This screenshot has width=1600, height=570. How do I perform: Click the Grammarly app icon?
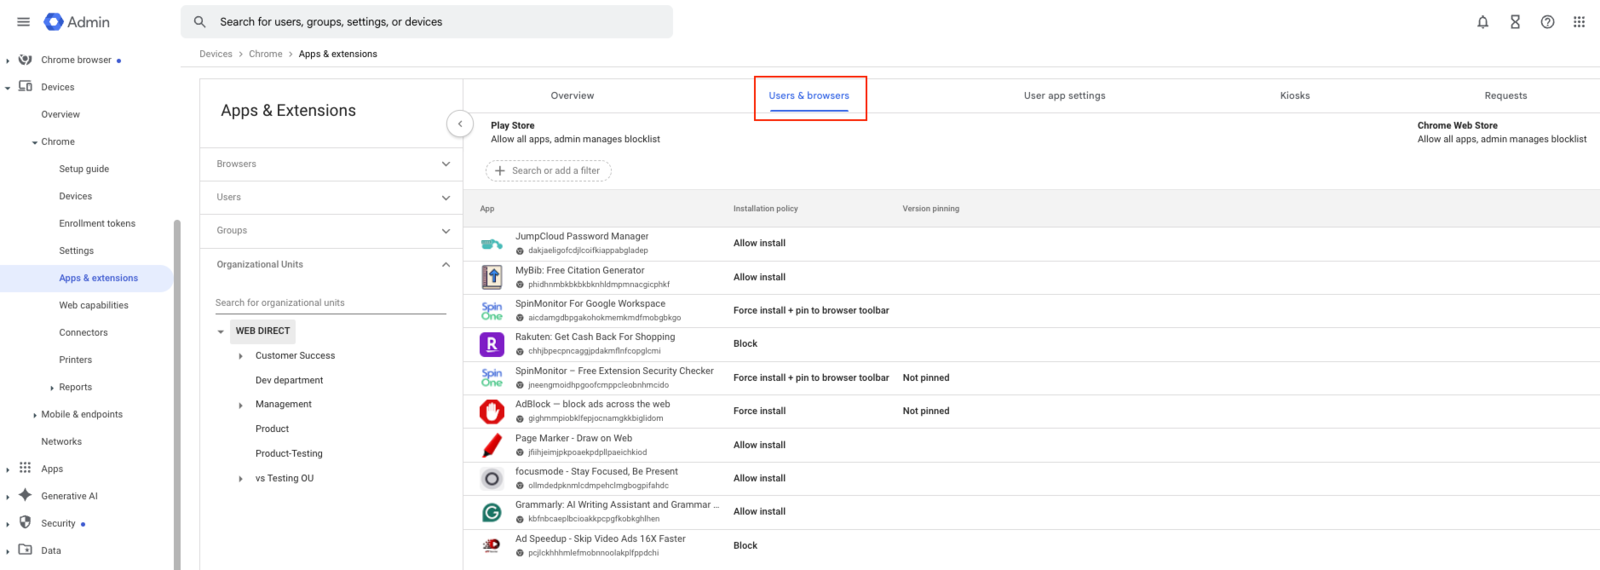click(x=492, y=512)
